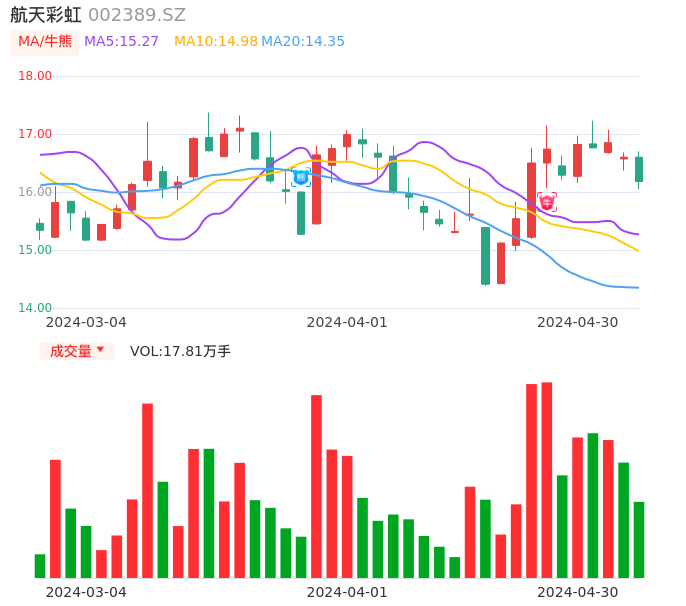
Task: Click the 2024-03-04 date label under volume chart
Action: pyautogui.click(x=86, y=592)
